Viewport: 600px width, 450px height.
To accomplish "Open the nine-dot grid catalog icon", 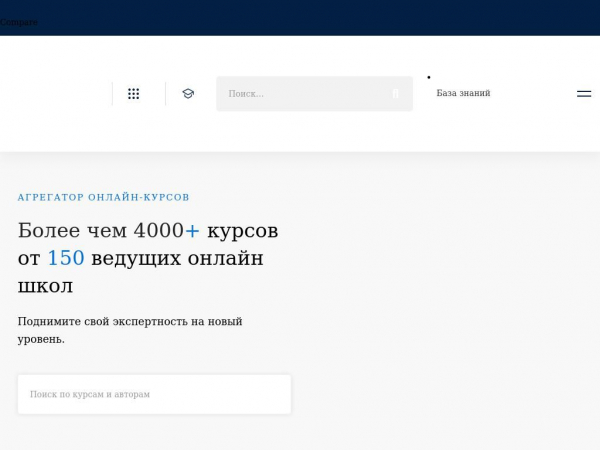I will (133, 94).
